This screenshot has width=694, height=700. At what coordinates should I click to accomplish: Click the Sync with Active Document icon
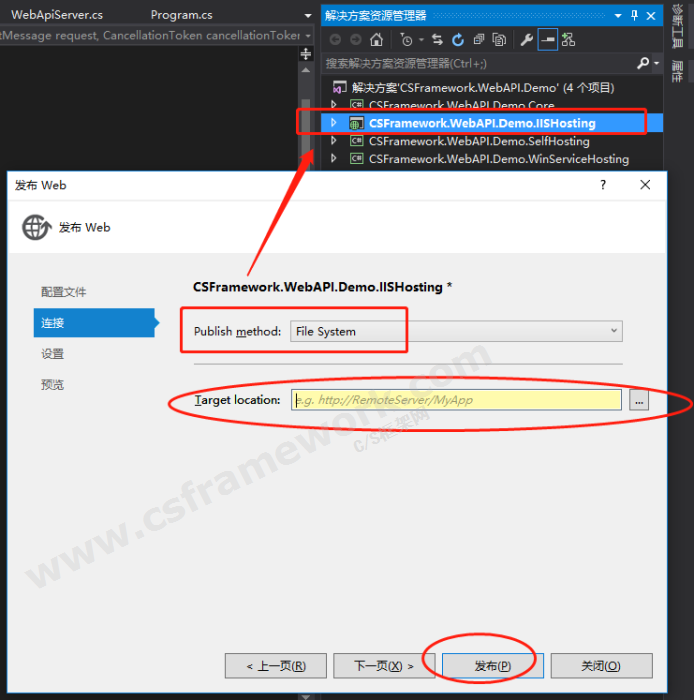[437, 40]
